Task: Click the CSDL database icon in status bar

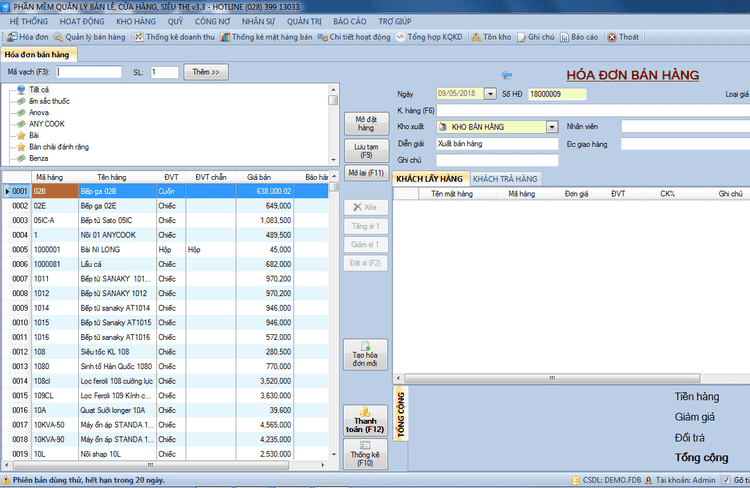Action: pyautogui.click(x=576, y=480)
